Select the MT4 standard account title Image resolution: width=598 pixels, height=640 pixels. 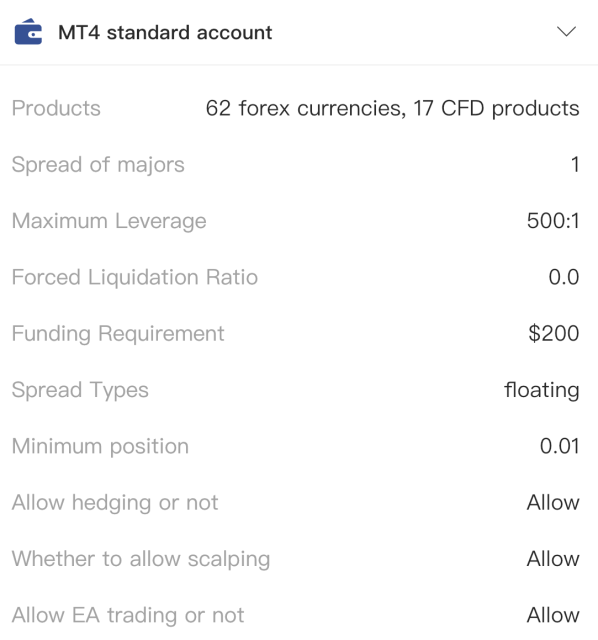[x=165, y=33]
